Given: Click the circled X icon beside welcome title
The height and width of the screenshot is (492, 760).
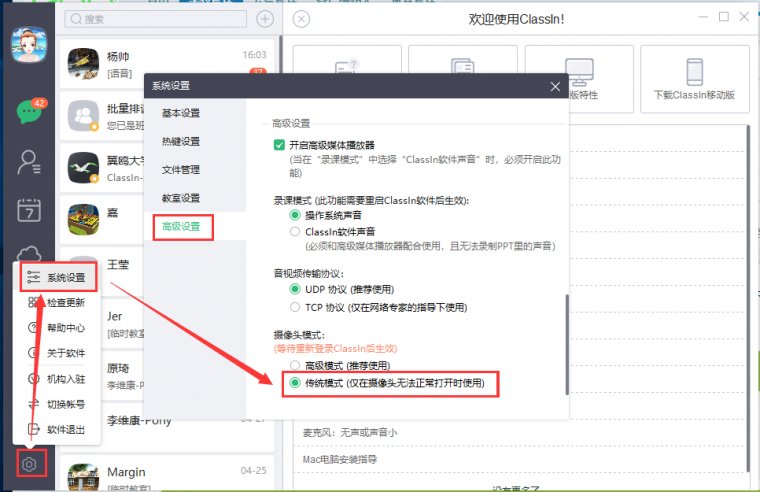Looking at the screenshot, I should [302, 19].
